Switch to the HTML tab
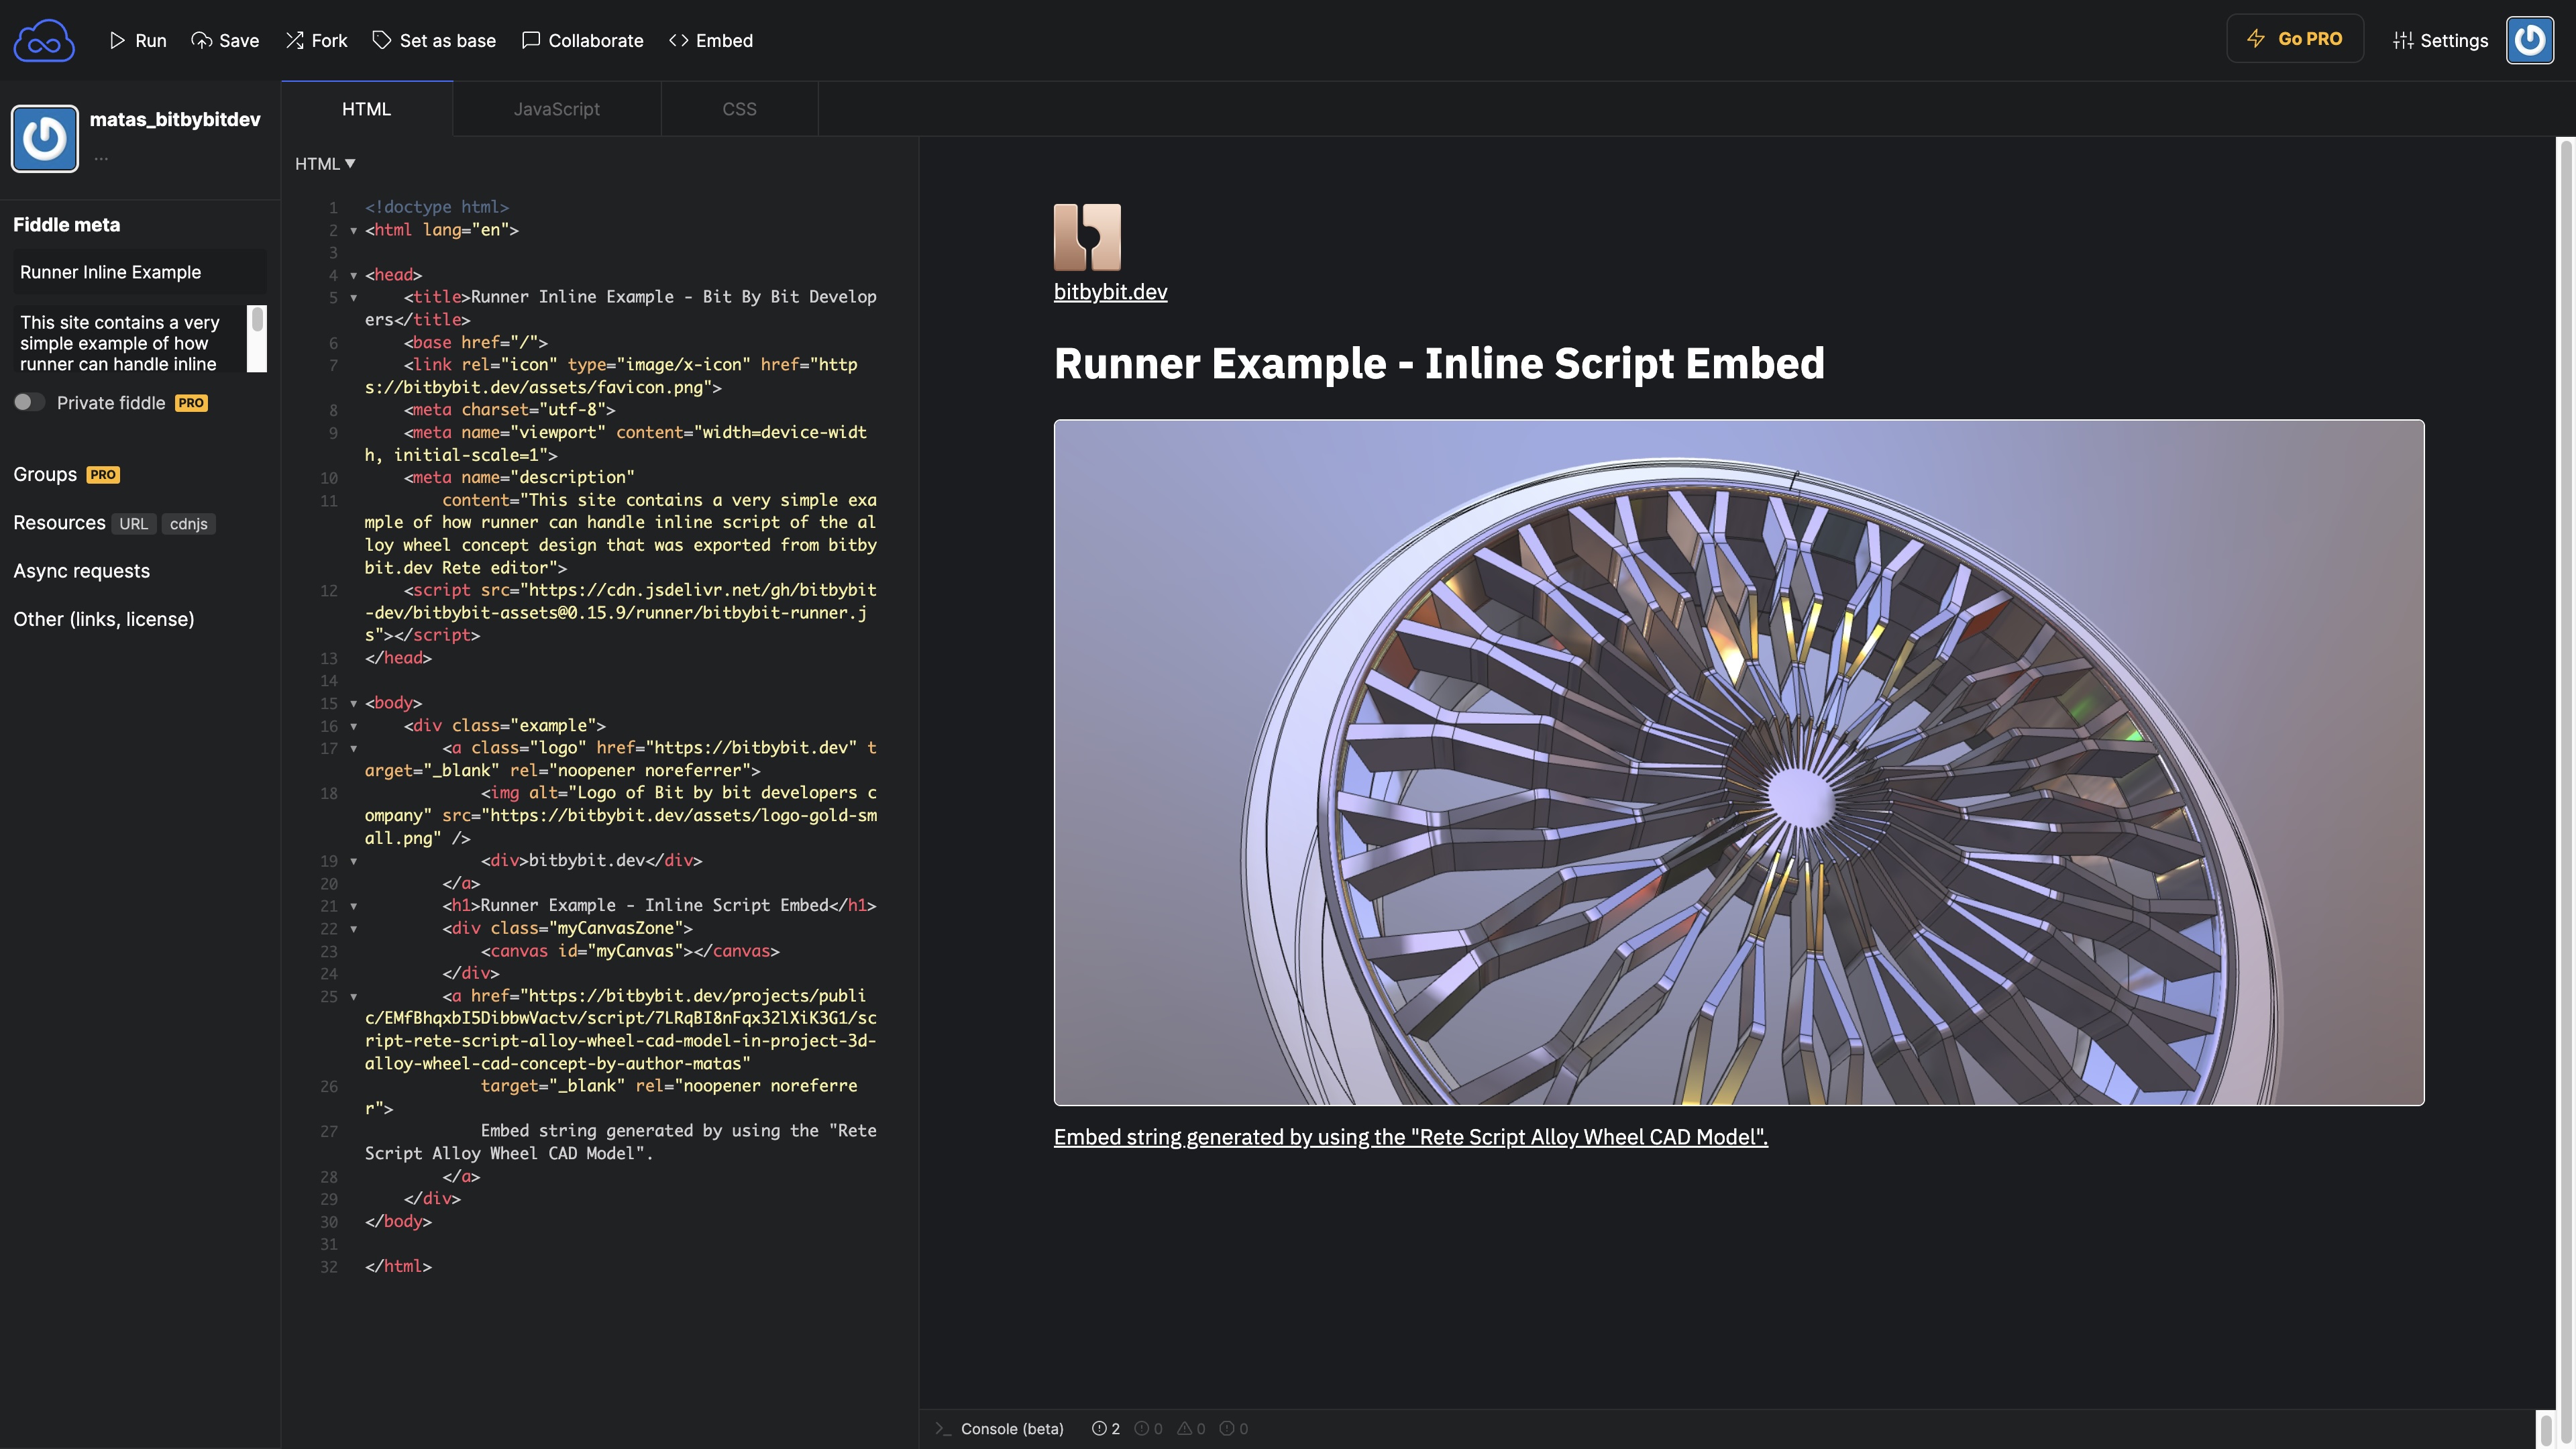 click(x=366, y=109)
